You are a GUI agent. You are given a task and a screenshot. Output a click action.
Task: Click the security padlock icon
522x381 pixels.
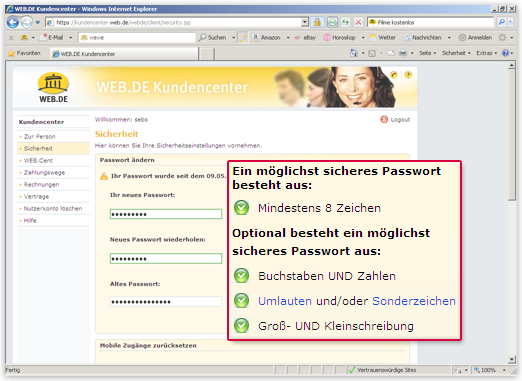pos(317,22)
